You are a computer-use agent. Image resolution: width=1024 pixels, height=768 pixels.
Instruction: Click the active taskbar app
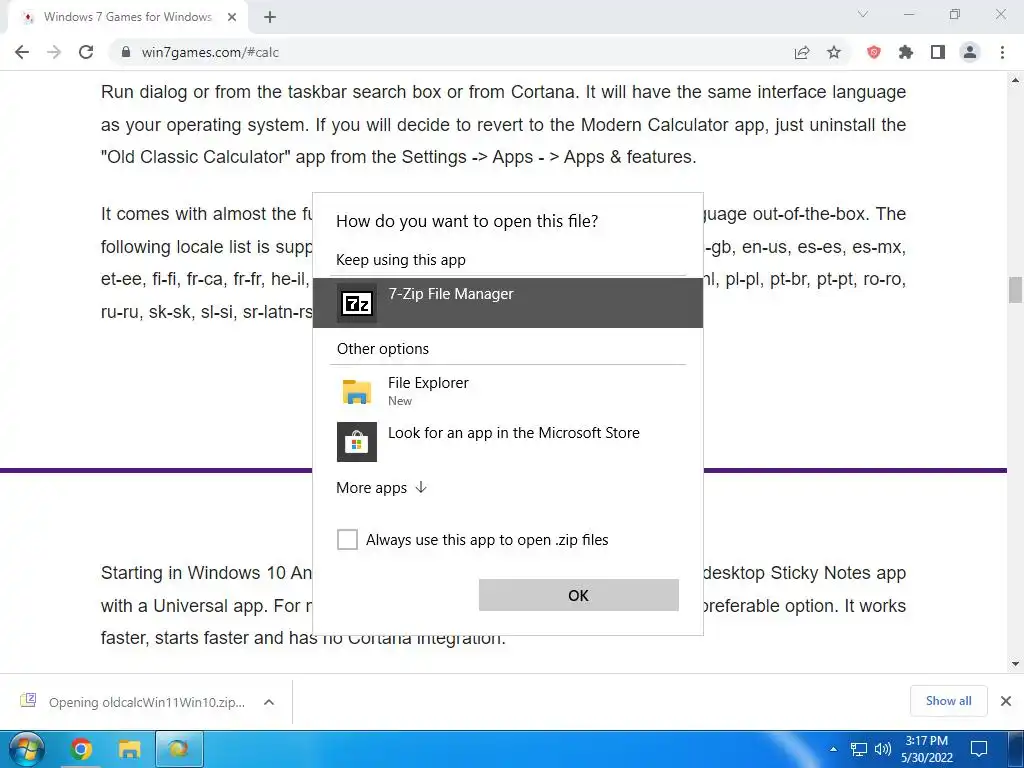179,749
